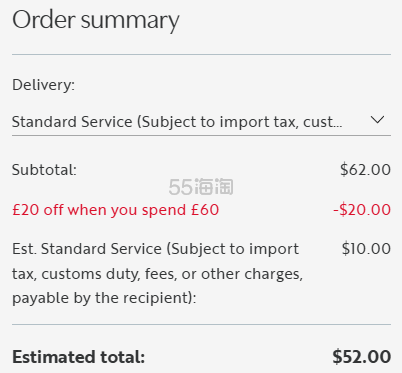
Task: Select the $10.00 shipping cost
Action: [366, 249]
